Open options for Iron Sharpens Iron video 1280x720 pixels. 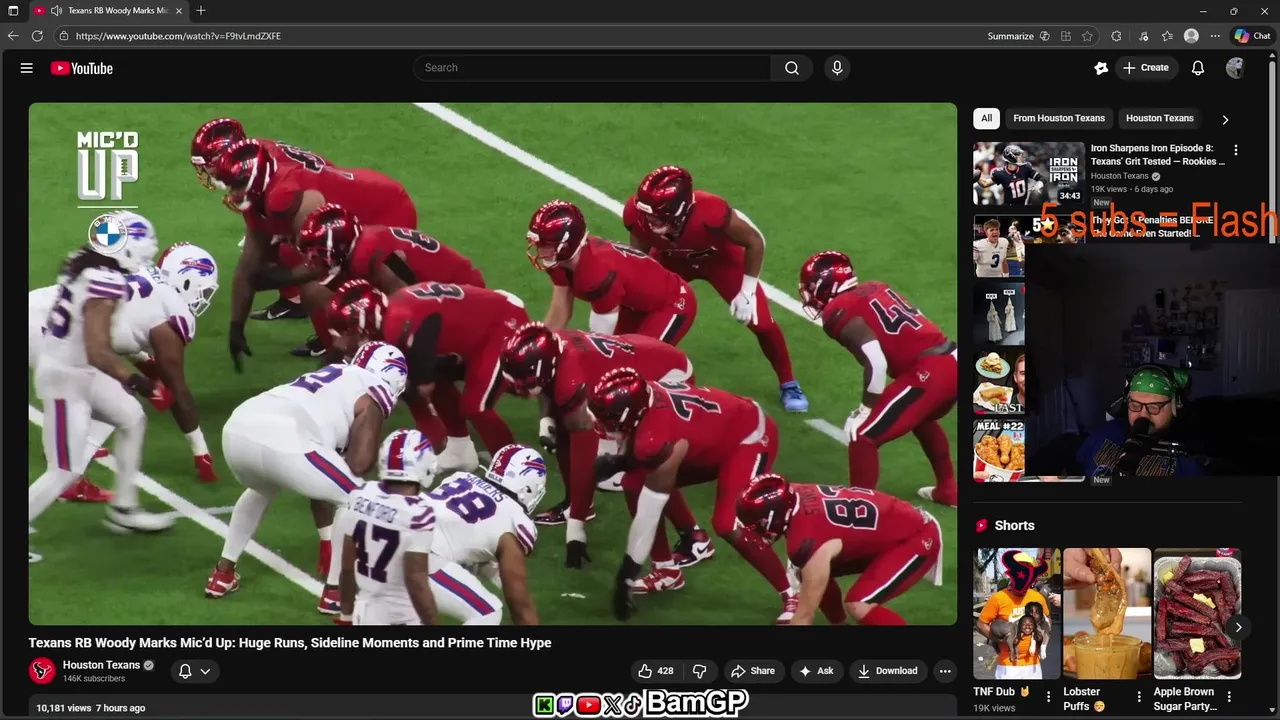coord(1236,150)
